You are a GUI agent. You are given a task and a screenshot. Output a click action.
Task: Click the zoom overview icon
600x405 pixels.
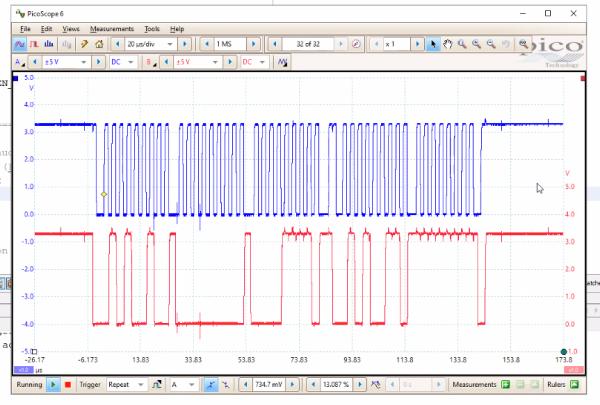523,44
